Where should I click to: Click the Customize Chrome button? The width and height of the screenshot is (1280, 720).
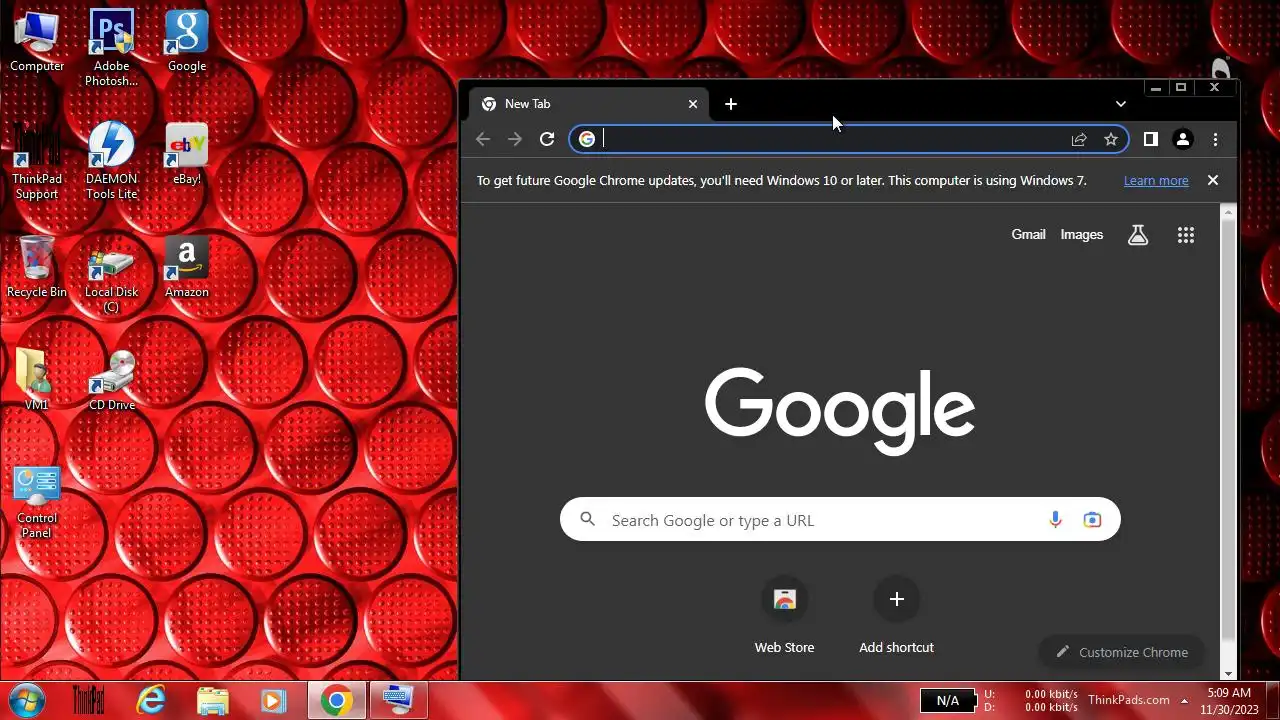point(1122,652)
